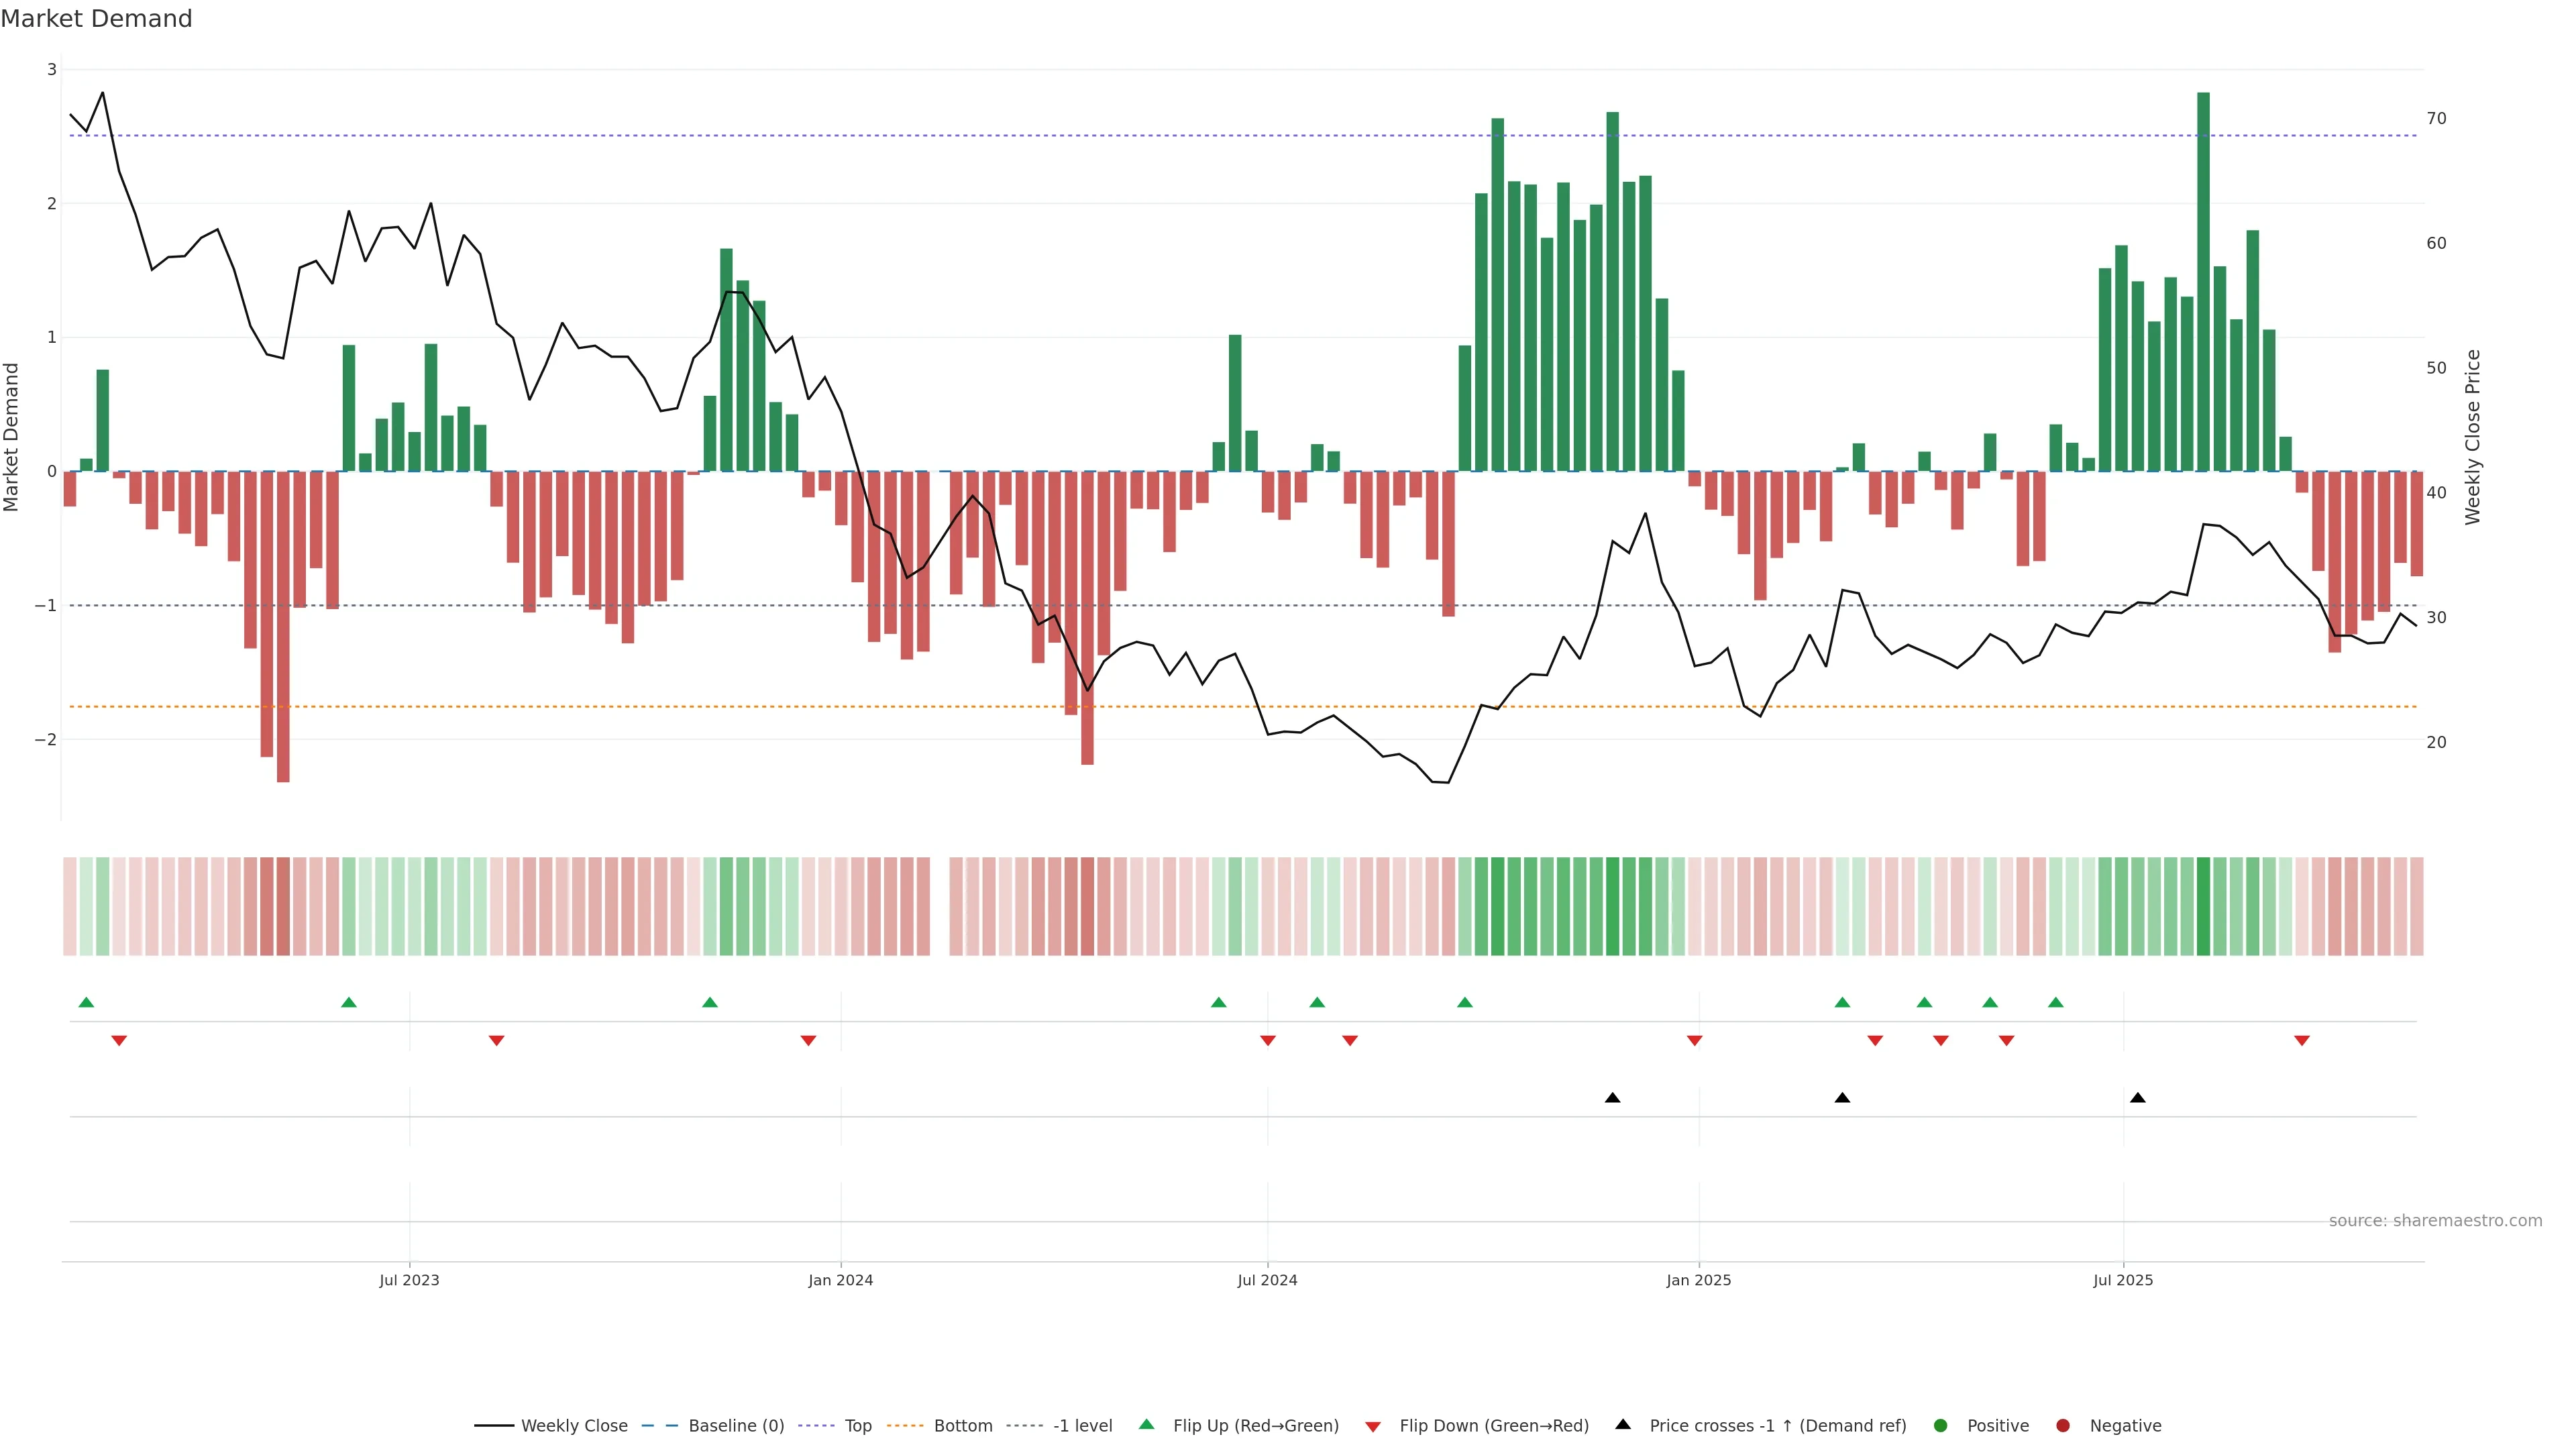Screen dimensions: 2576x1449
Task: Click the Jul 2023 x-axis label
Action: [409, 1280]
